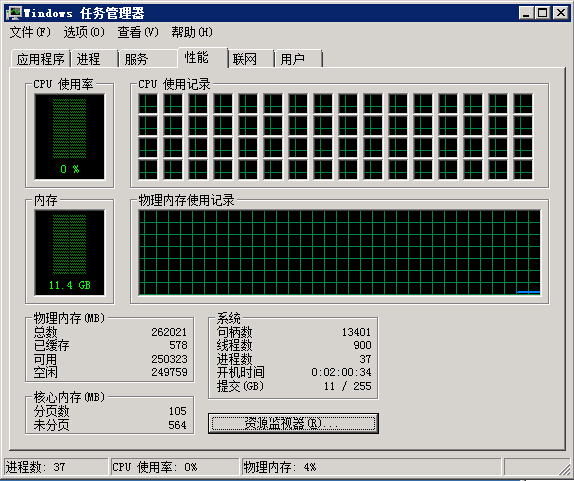Image resolution: width=574 pixels, height=481 pixels.
Task: Open the 文件(F) menu
Action: point(30,32)
